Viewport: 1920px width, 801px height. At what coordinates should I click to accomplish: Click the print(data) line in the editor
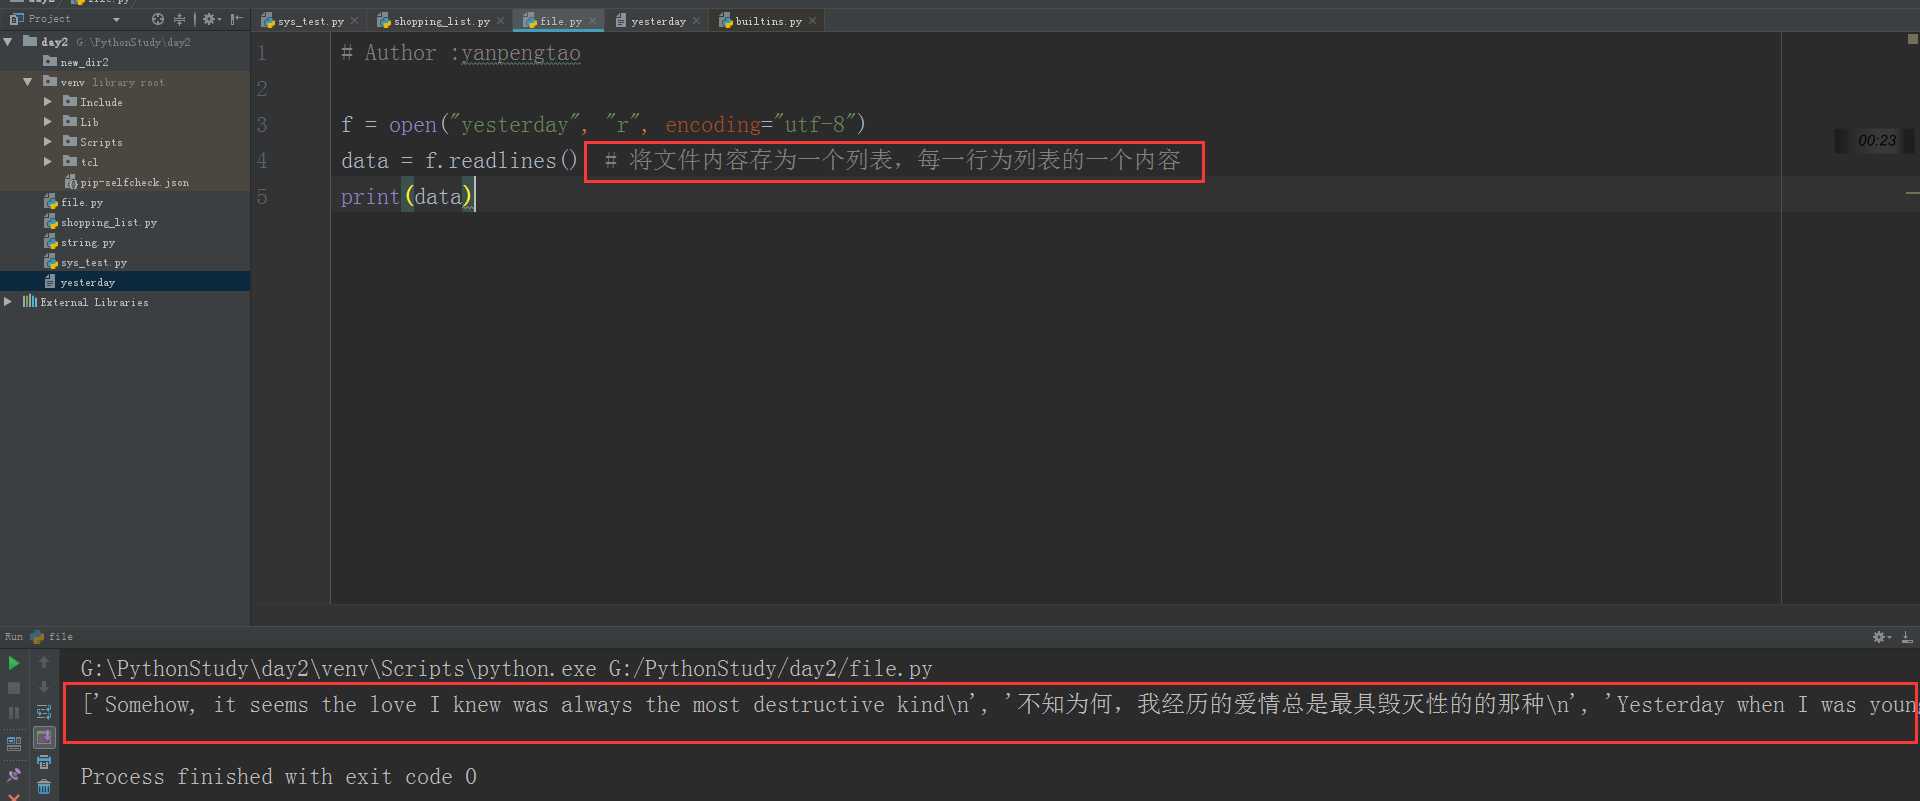coord(406,197)
